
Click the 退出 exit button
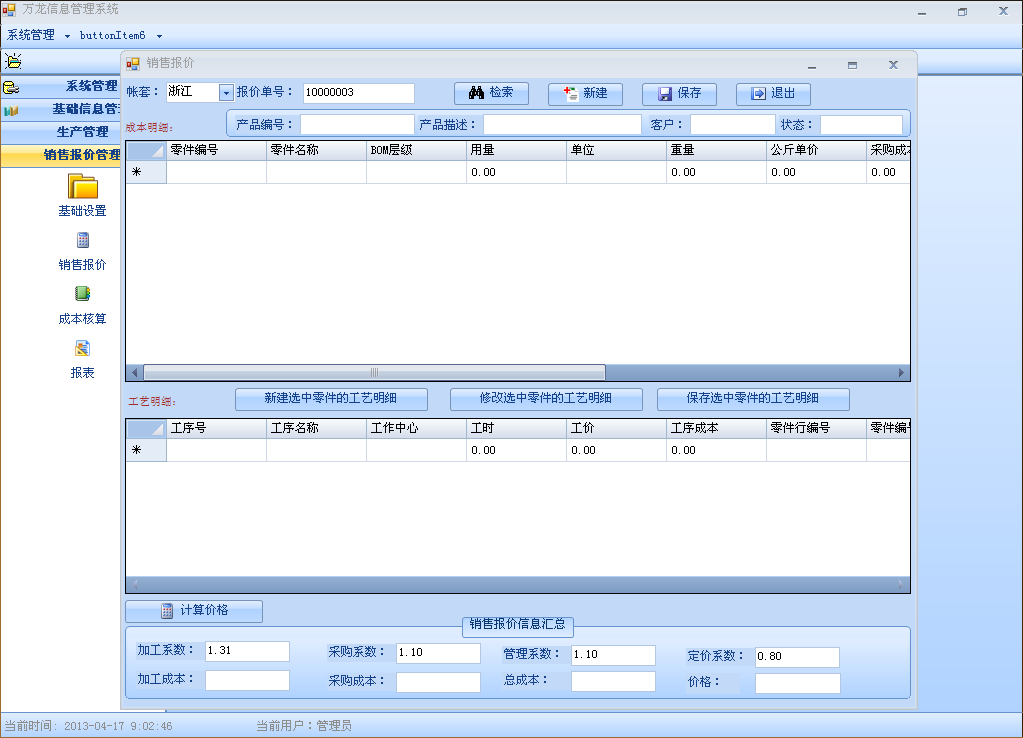[773, 93]
